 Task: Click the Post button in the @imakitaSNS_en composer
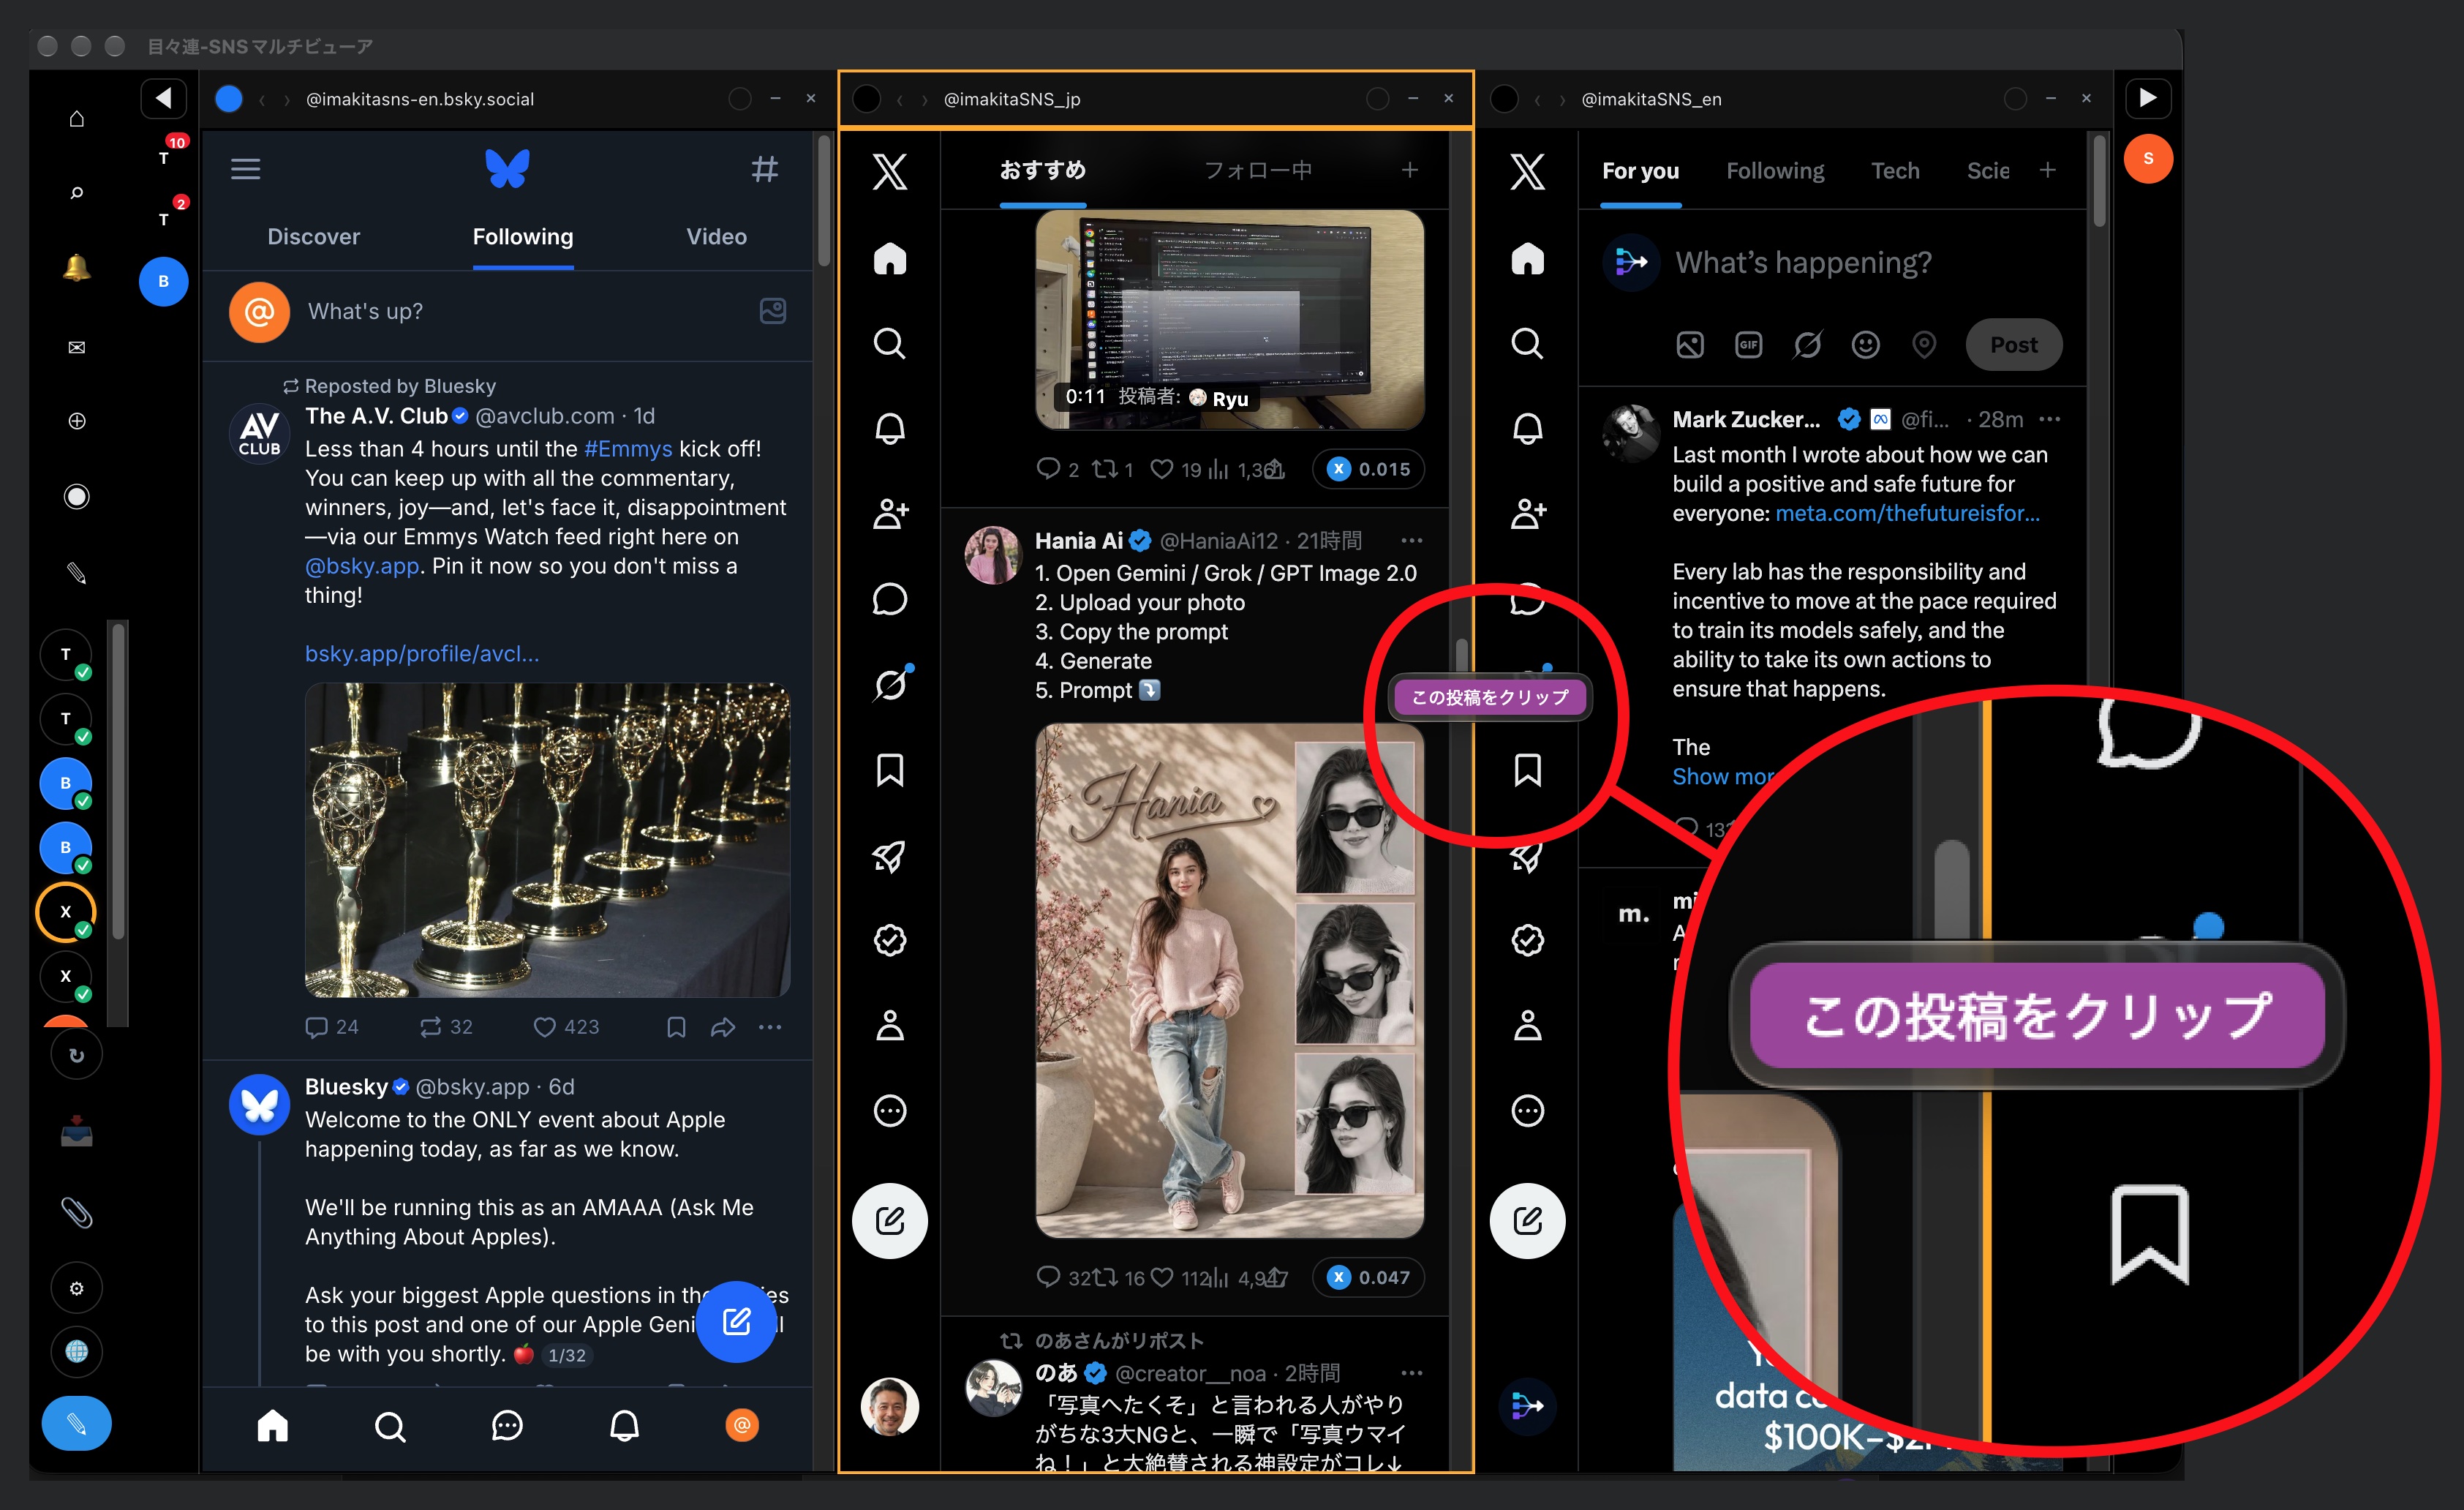coord(2013,345)
